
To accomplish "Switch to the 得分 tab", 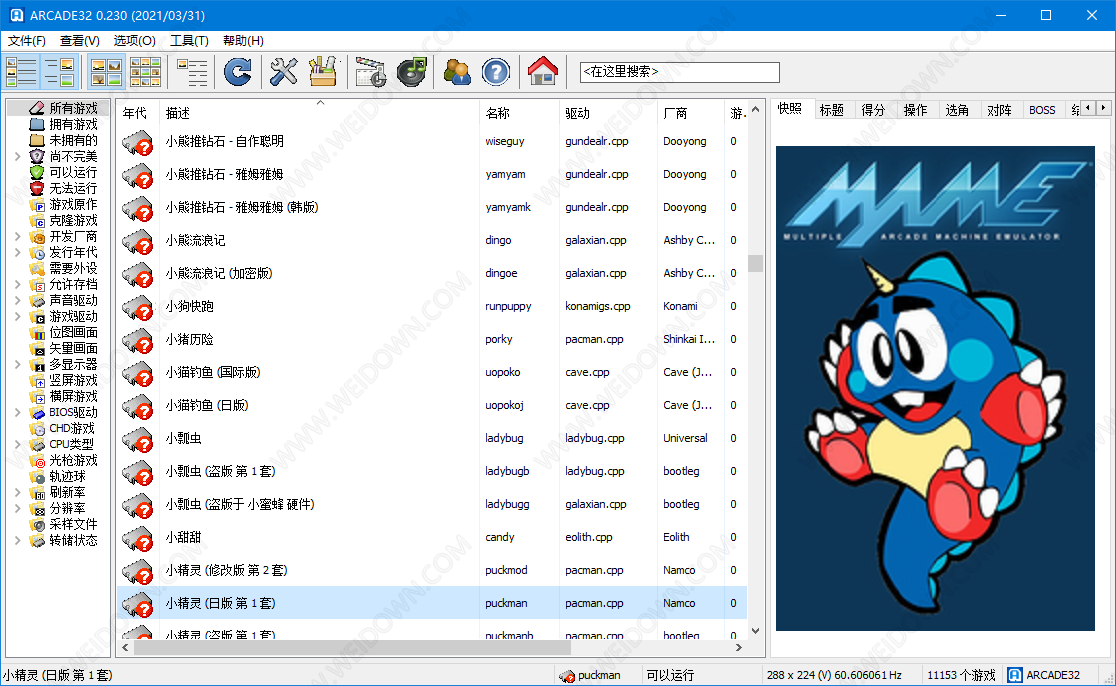I will click(873, 110).
